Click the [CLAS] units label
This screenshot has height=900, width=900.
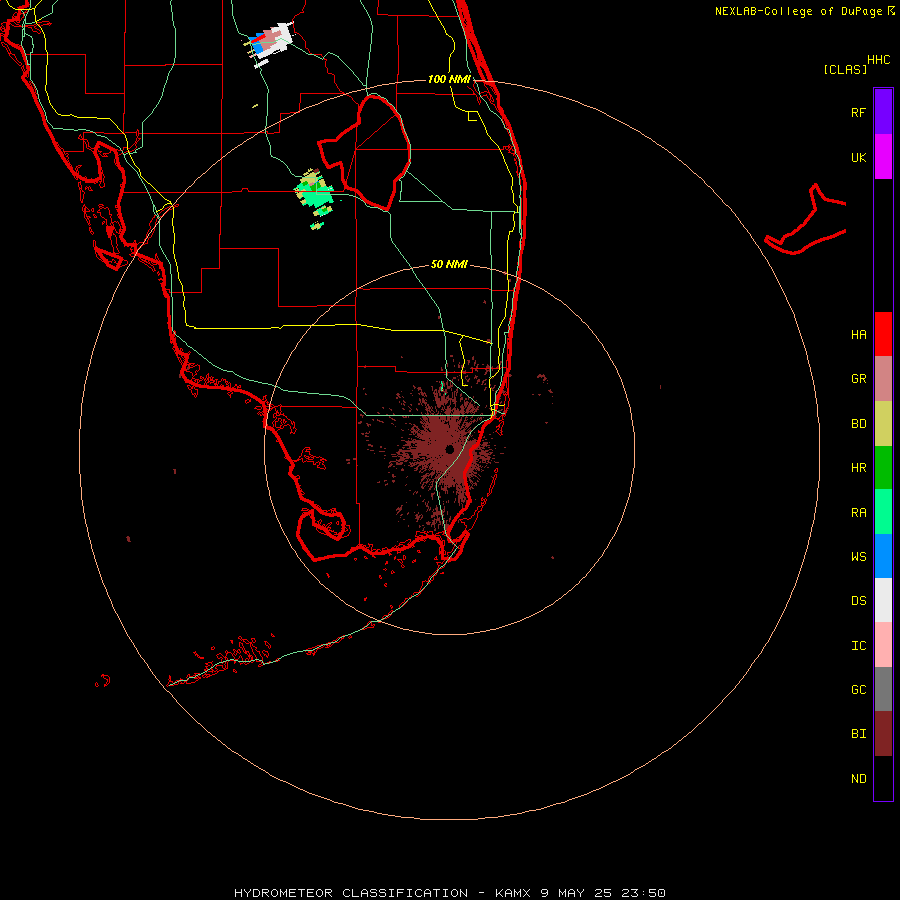click(x=845, y=69)
